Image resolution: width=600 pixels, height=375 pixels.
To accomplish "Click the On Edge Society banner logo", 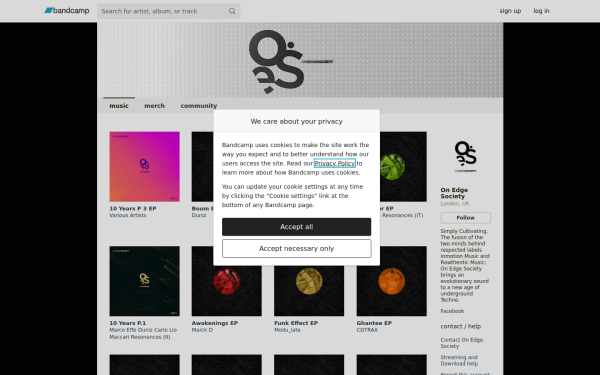I will coord(291,61).
